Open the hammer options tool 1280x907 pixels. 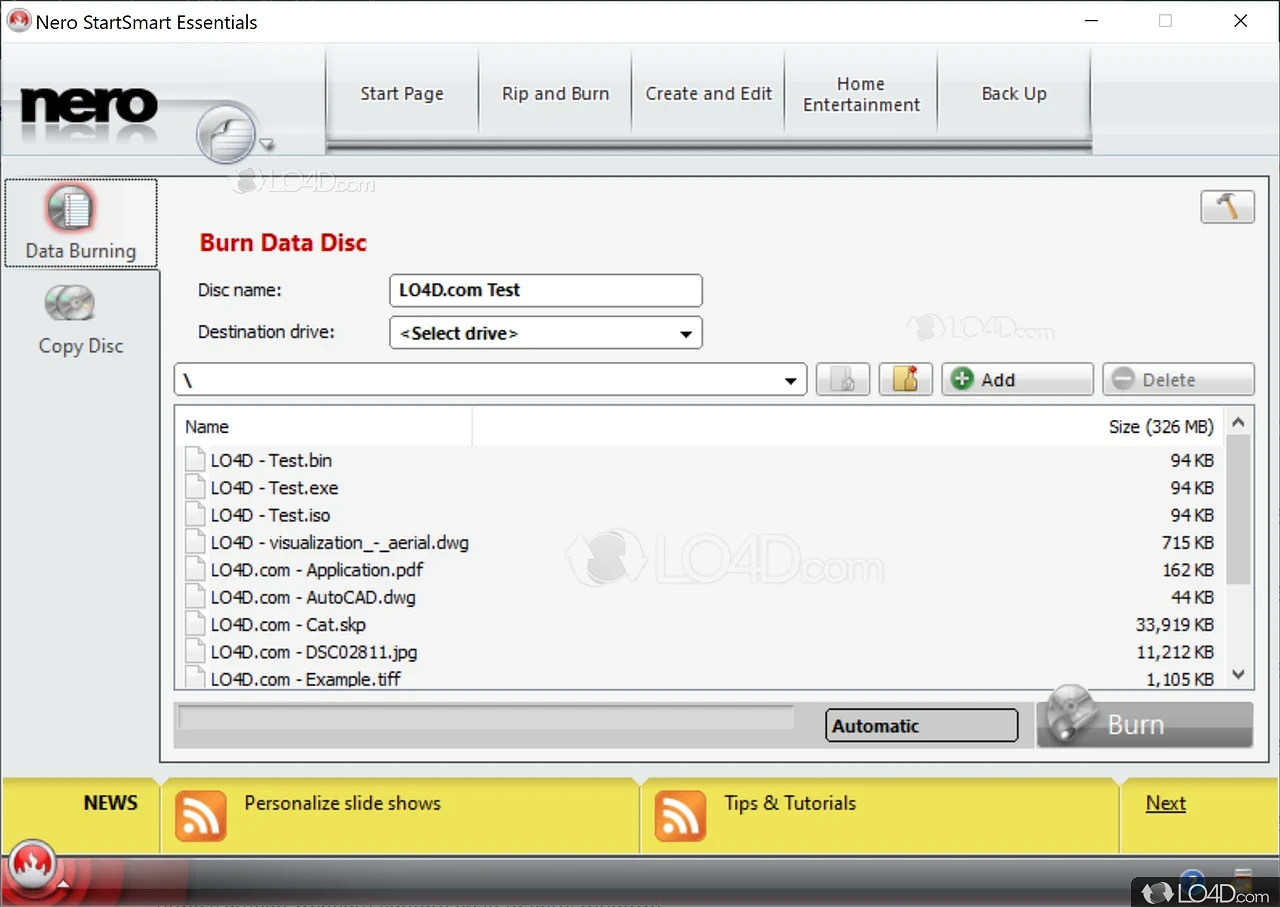click(1227, 206)
